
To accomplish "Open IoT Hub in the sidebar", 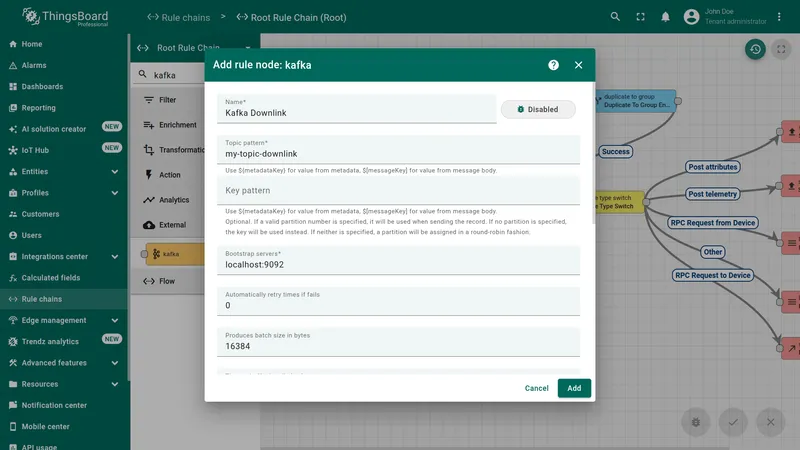I will 64,150.
